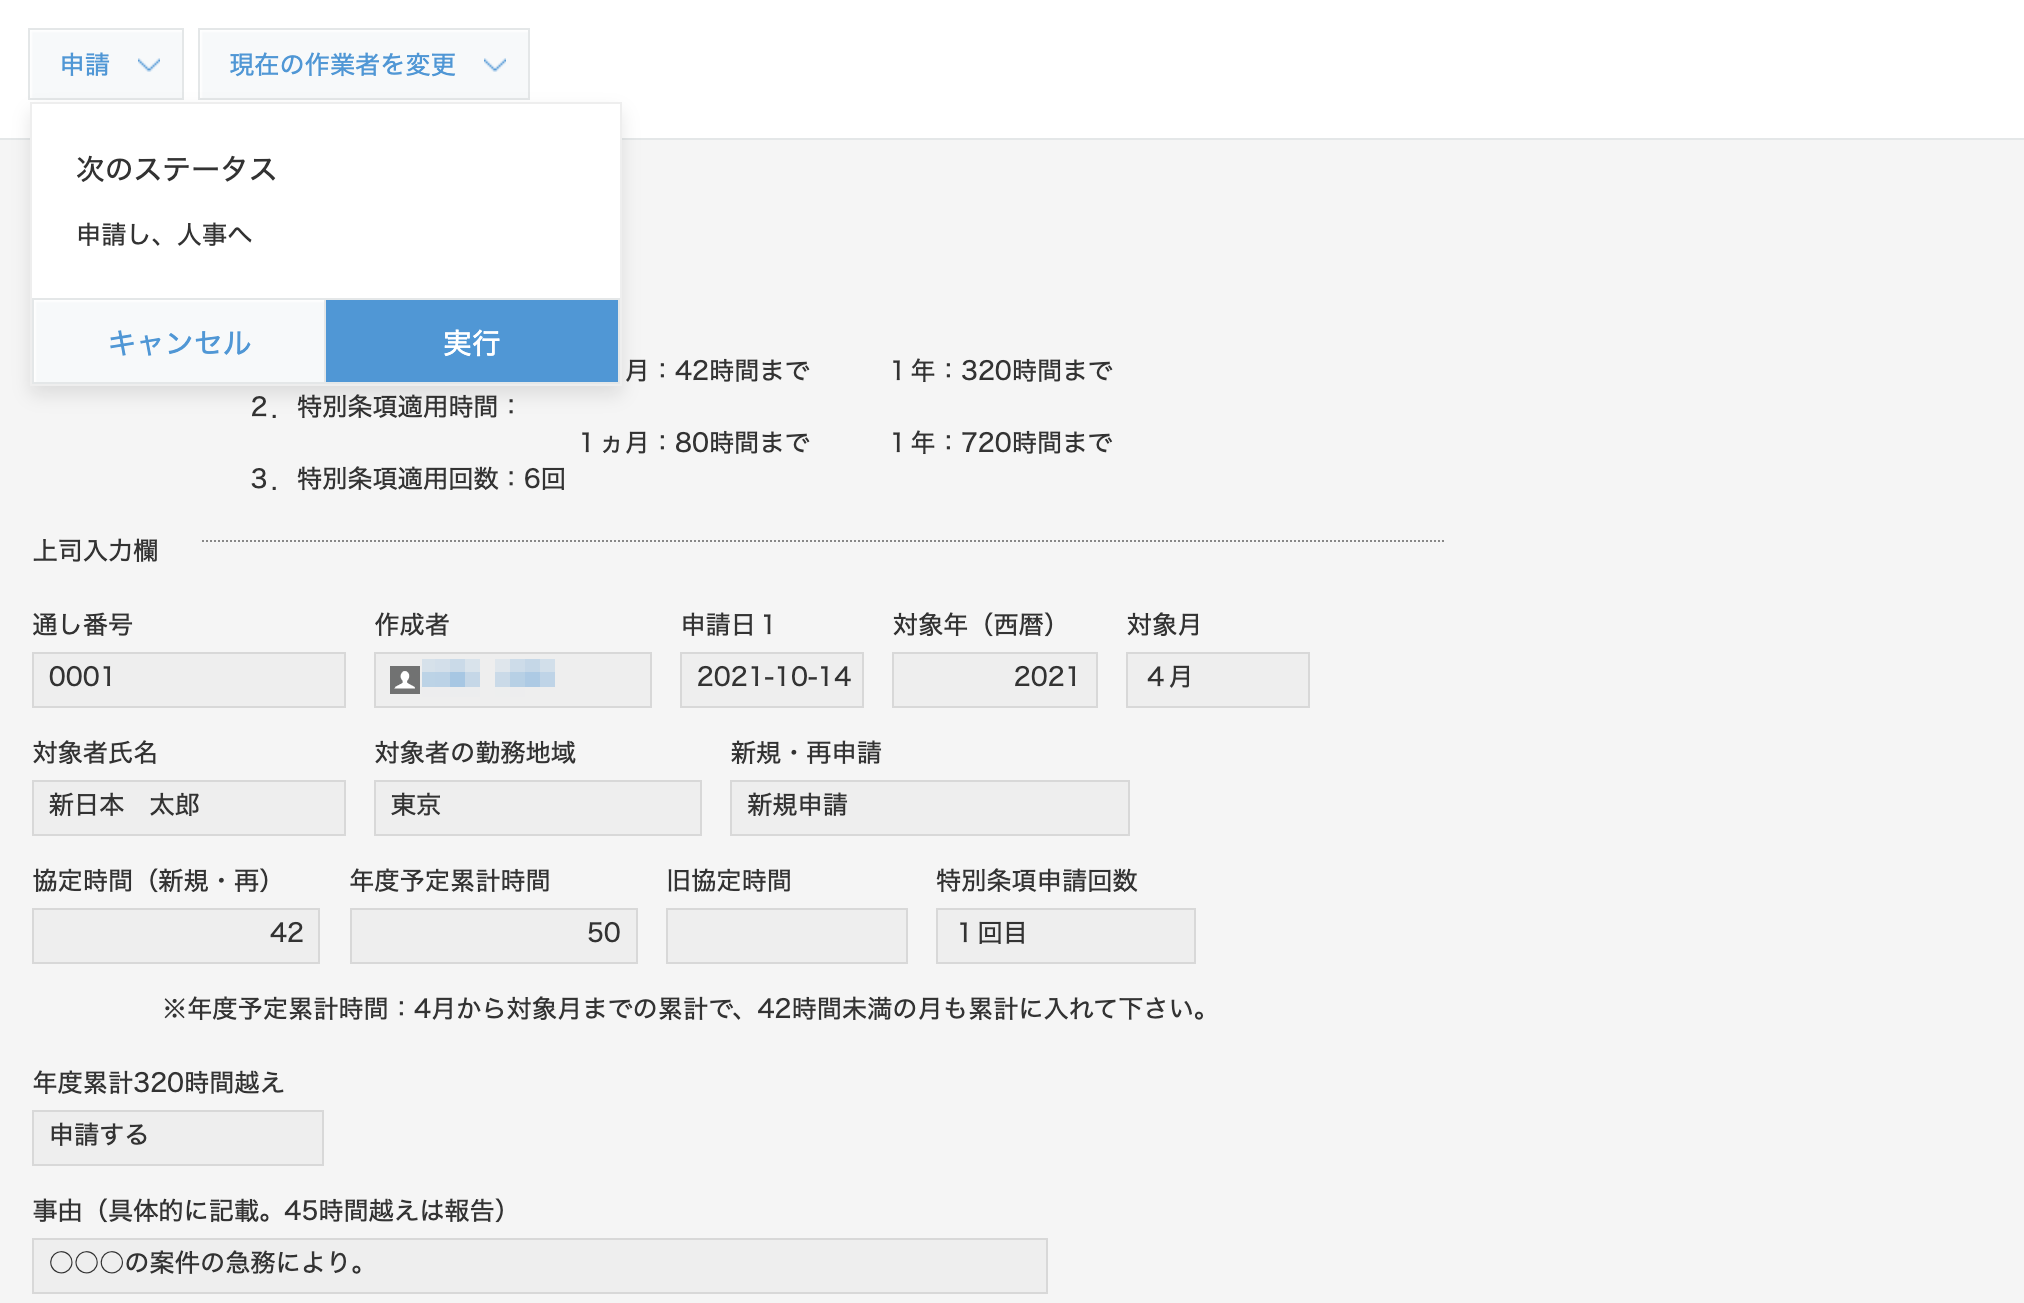Click the chevron arrow next to 申請
The height and width of the screenshot is (1303, 2024).
pyautogui.click(x=149, y=65)
